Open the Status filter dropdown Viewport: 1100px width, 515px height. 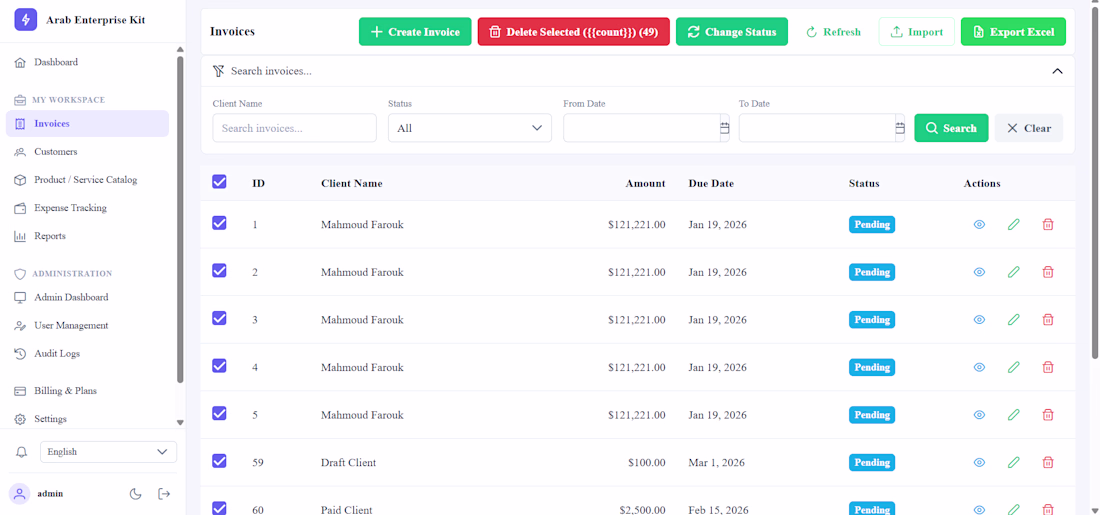click(470, 128)
